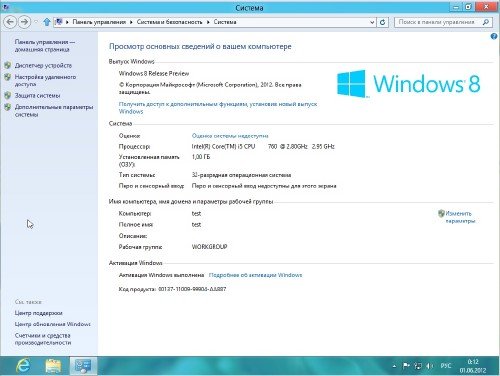Open address bar history dropdown
Screen dimensions: 500x376
click(x=372, y=22)
